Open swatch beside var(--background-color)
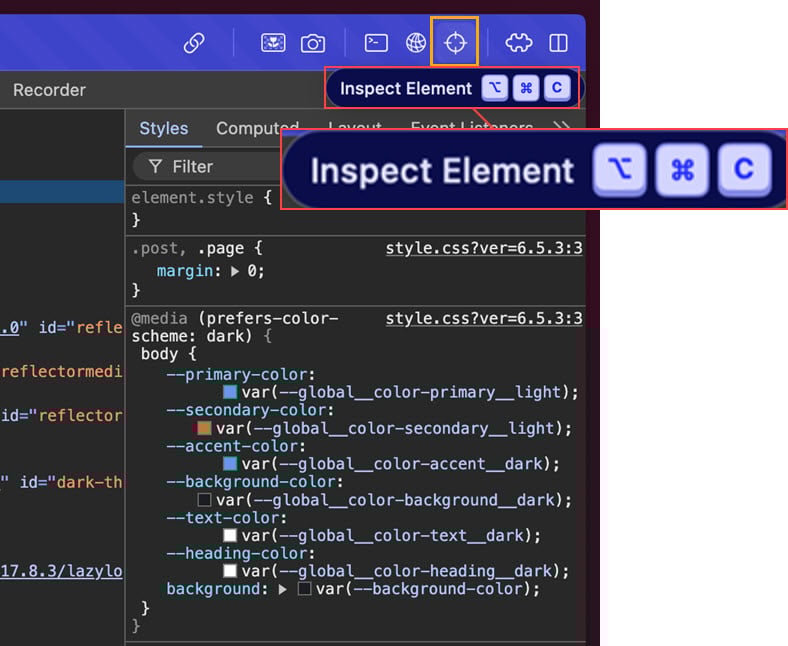Screen dimensions: 788x646 click(x=304, y=589)
